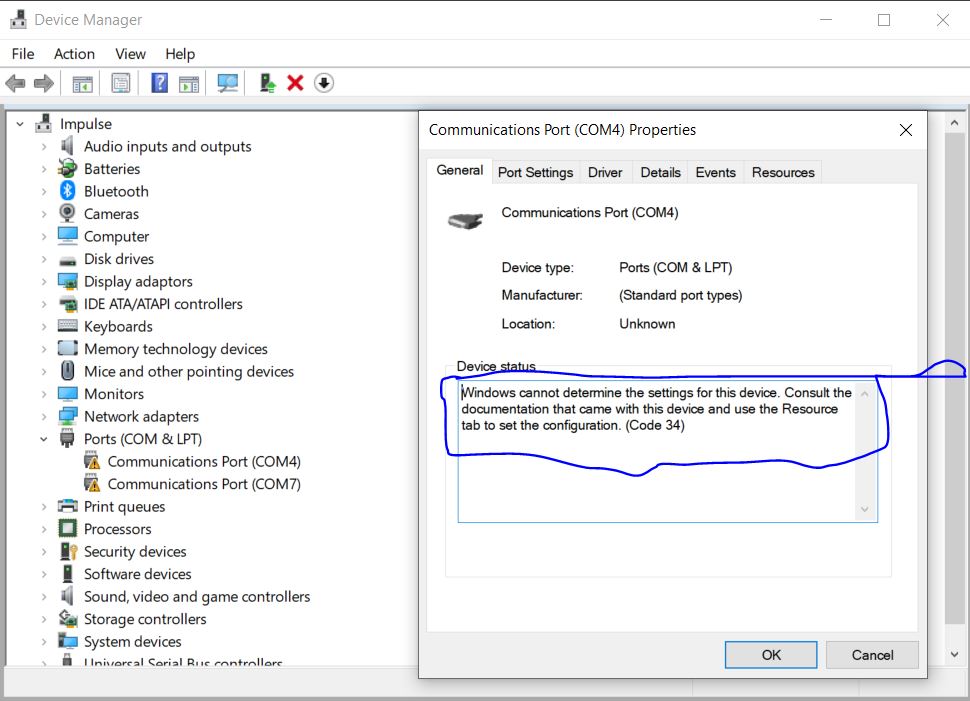Image resolution: width=970 pixels, height=701 pixels.
Task: Click the Print queues printer icon
Action: tap(67, 506)
